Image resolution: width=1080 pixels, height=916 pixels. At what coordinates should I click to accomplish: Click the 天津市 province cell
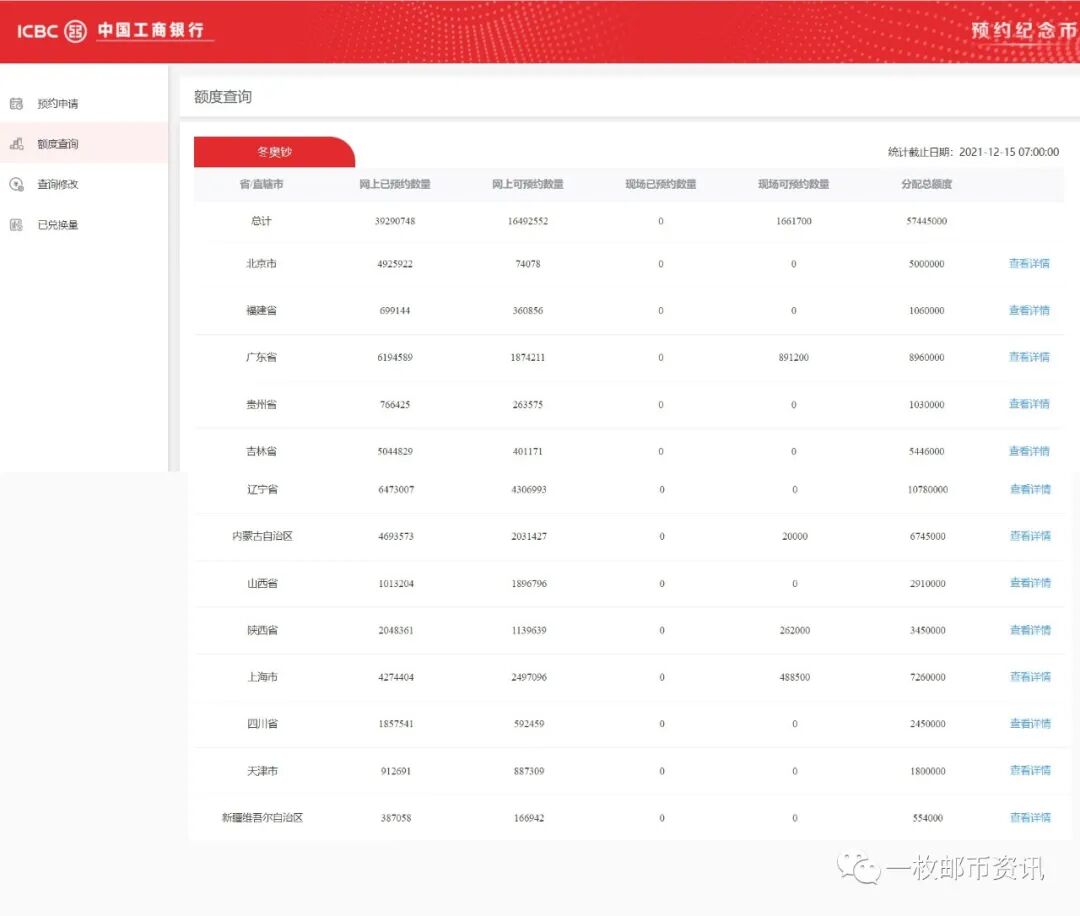click(262, 771)
